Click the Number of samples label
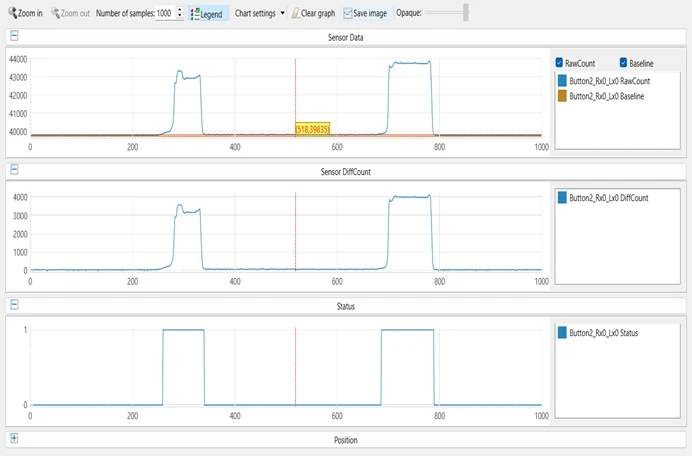This screenshot has height=456, width=692. coord(125,13)
